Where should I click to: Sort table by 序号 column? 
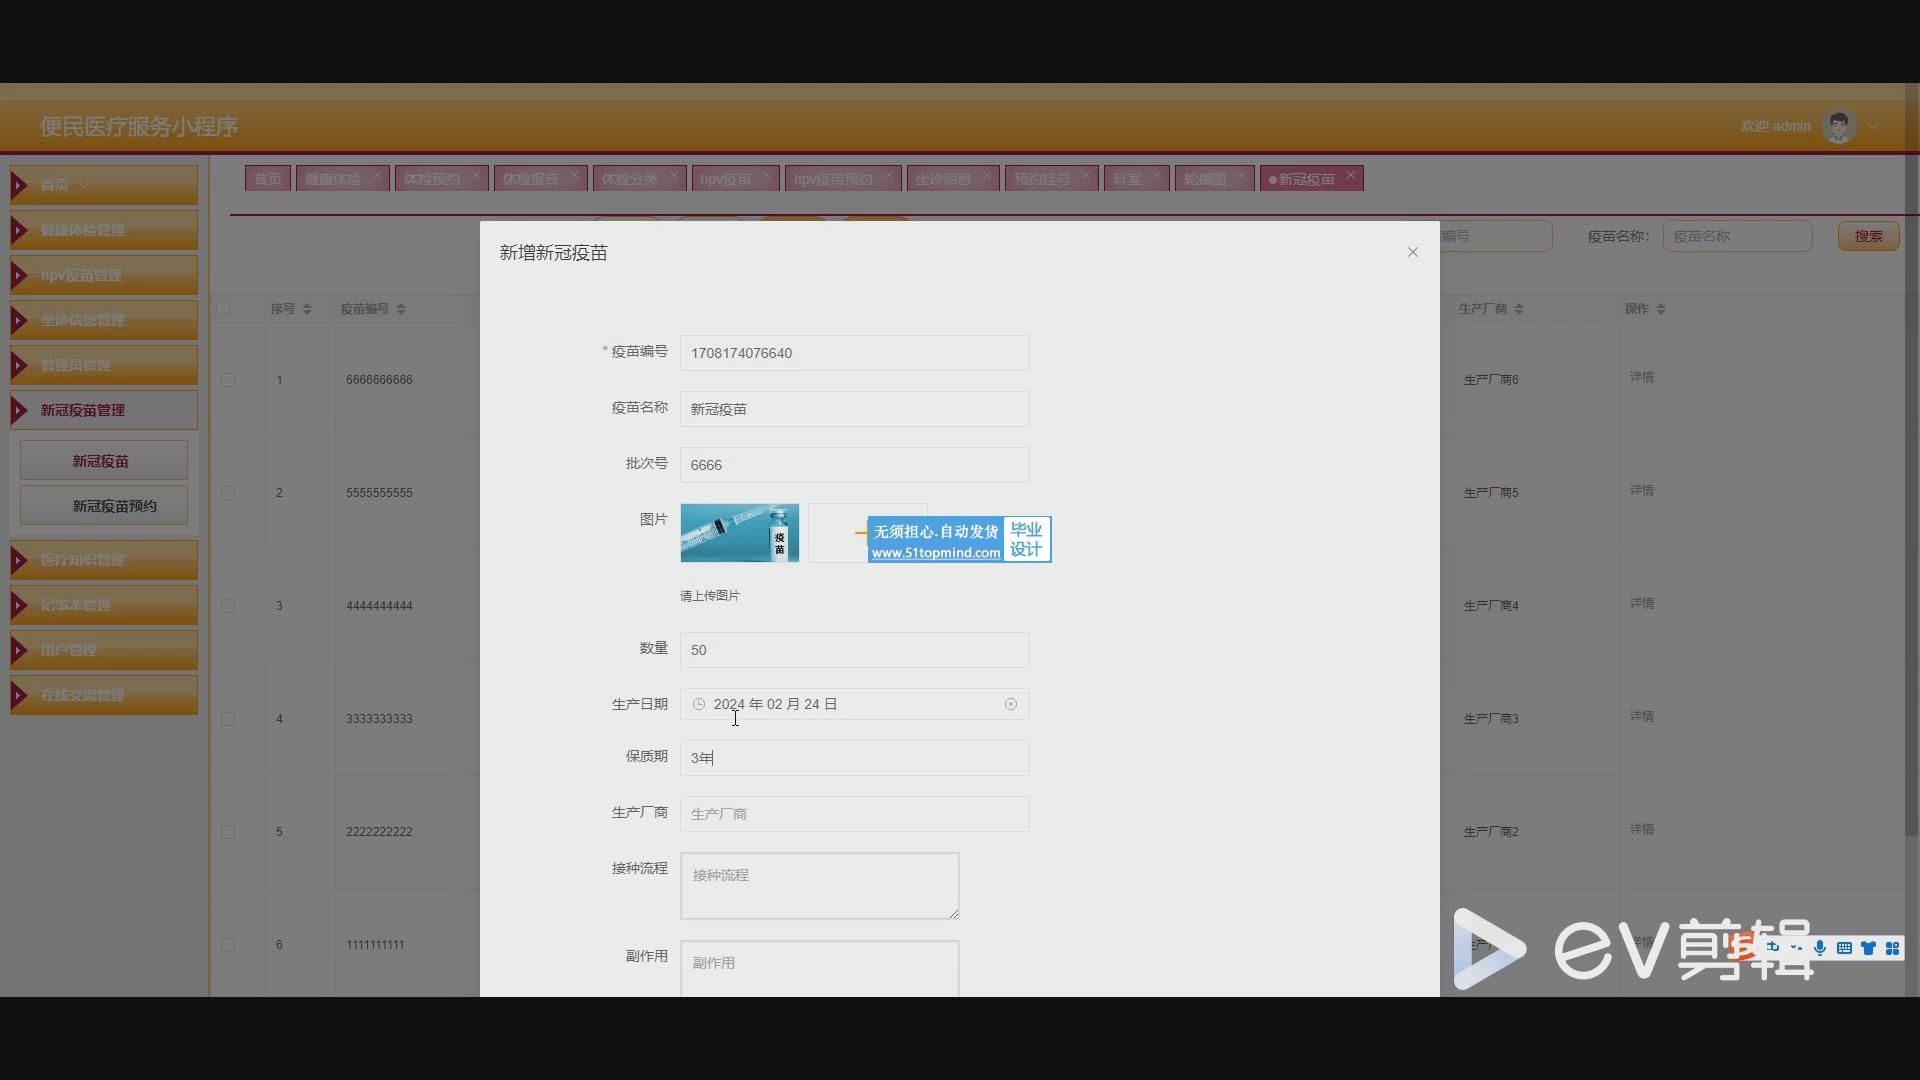[307, 309]
